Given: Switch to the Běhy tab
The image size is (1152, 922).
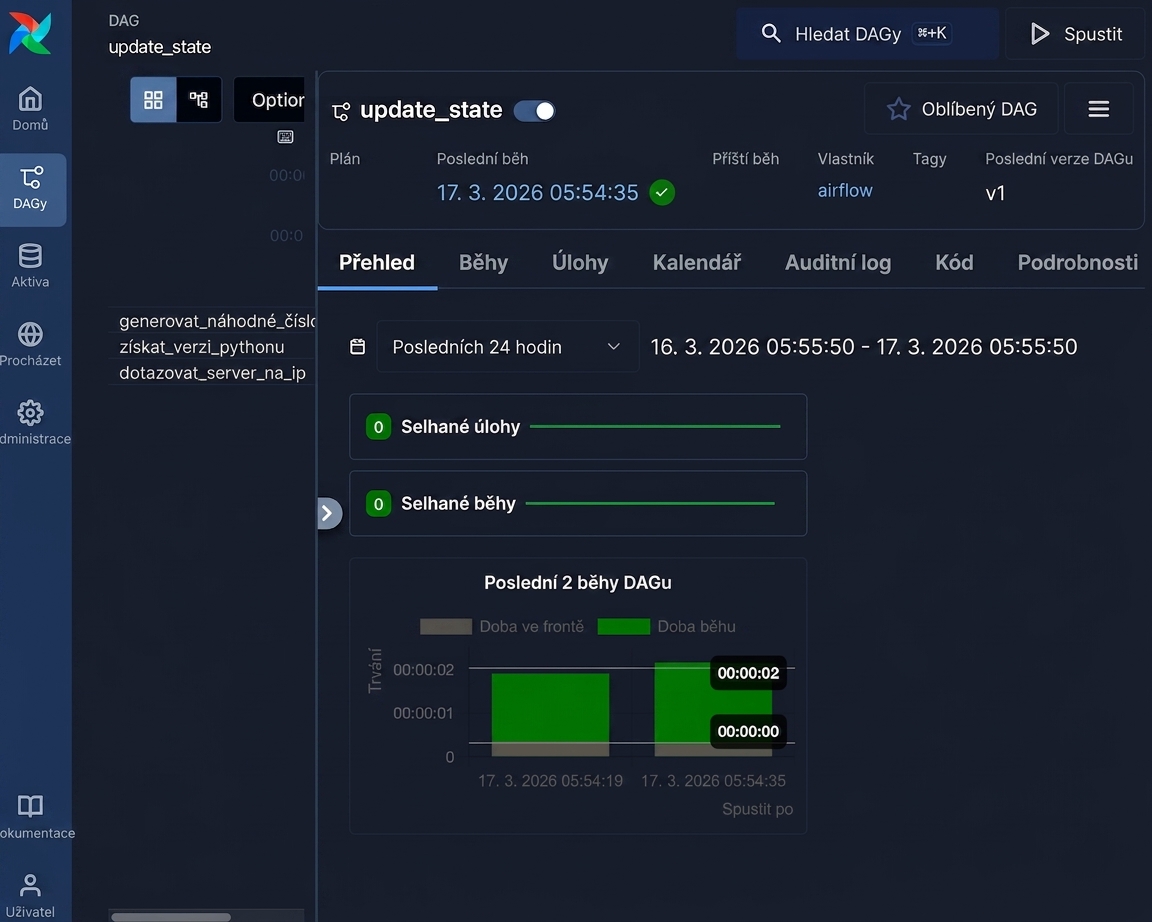Looking at the screenshot, I should 483,263.
